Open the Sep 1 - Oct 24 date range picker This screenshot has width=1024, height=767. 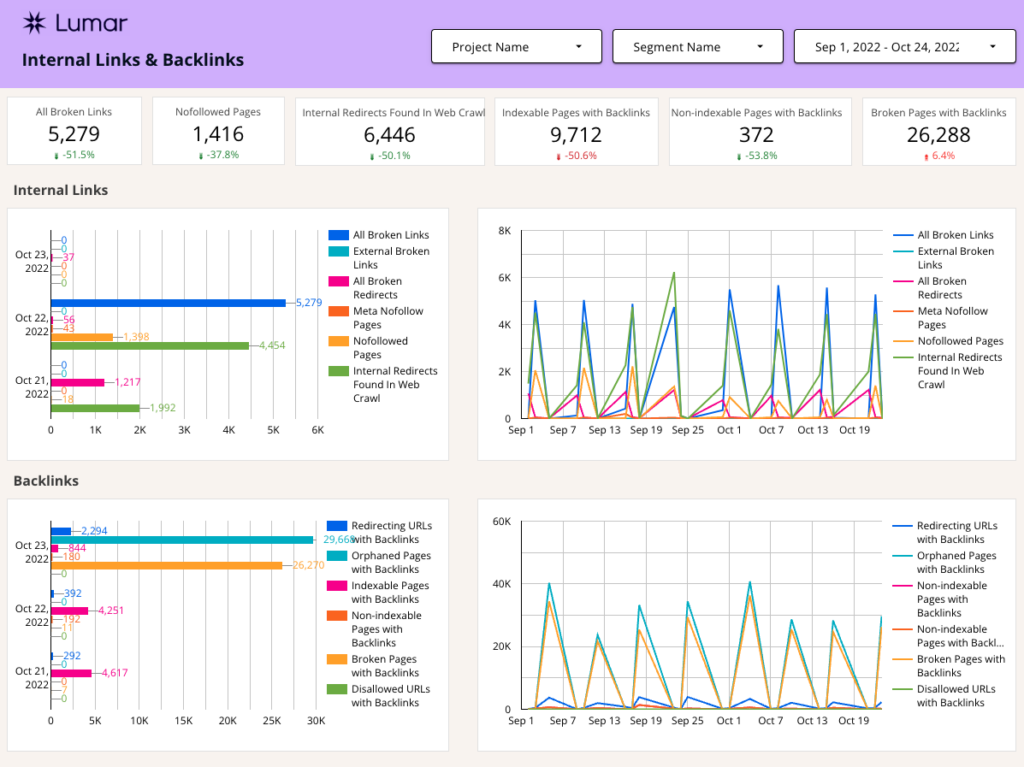pos(904,45)
